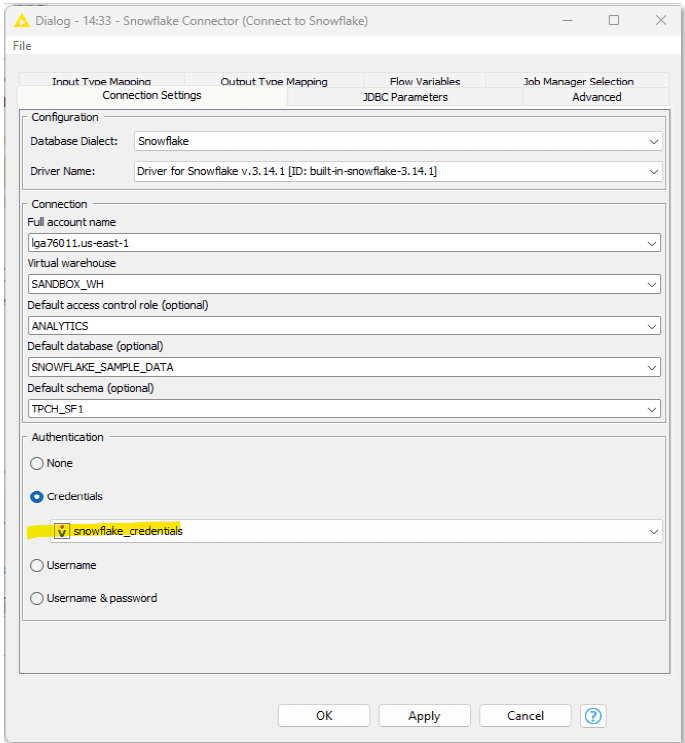Click the flow variable icon beside snowflake_credentials
685x743 pixels.
point(62,531)
